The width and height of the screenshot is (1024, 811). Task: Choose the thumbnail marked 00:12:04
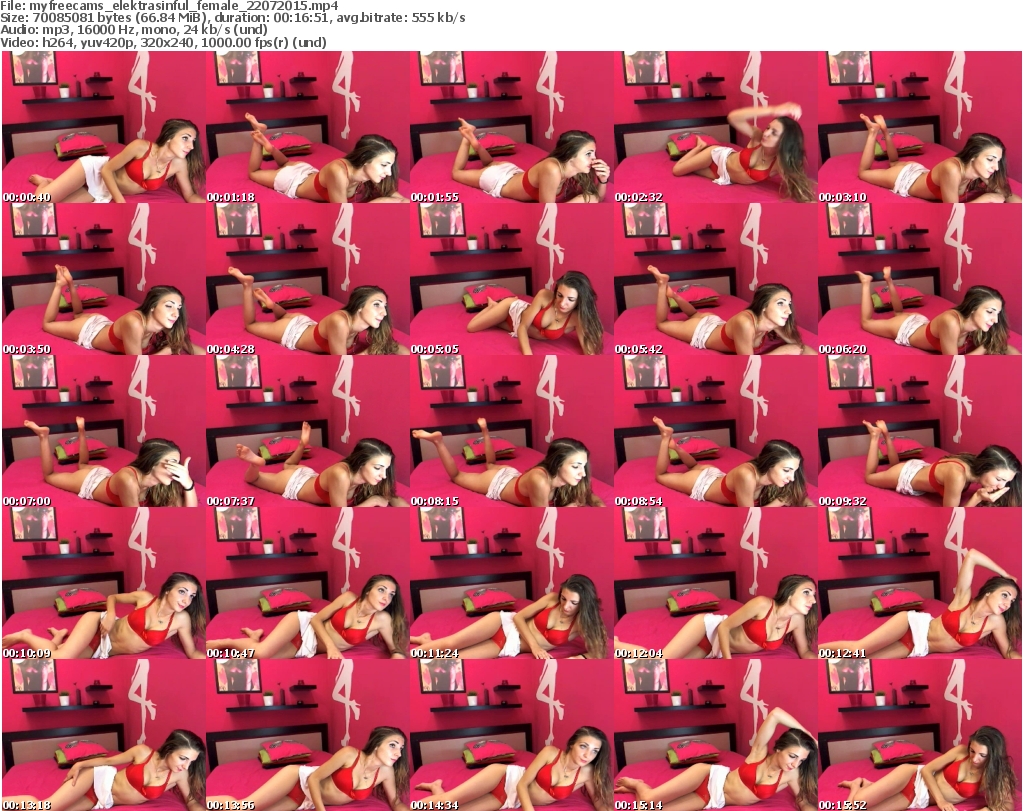click(x=715, y=583)
